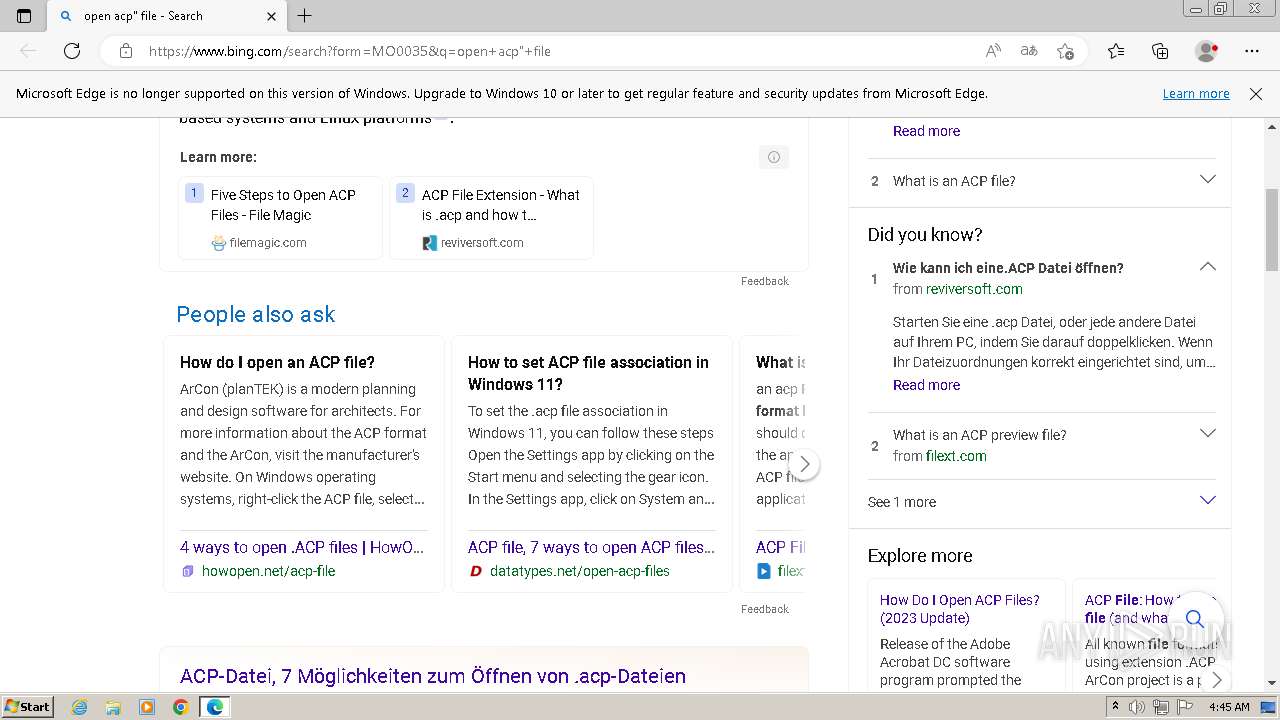View site information lock icon
The height and width of the screenshot is (720, 1280).
pos(126,51)
